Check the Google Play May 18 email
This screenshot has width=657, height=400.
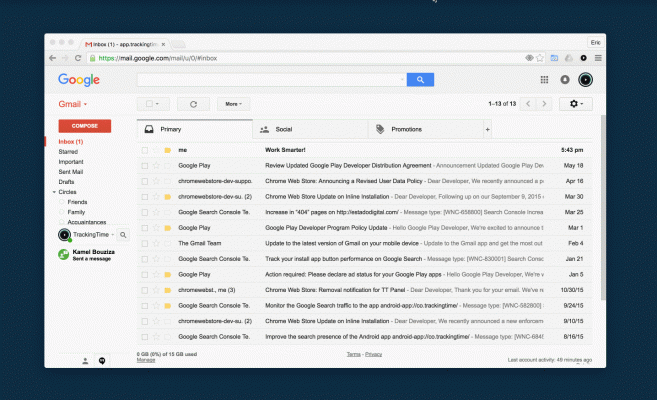click(145, 165)
